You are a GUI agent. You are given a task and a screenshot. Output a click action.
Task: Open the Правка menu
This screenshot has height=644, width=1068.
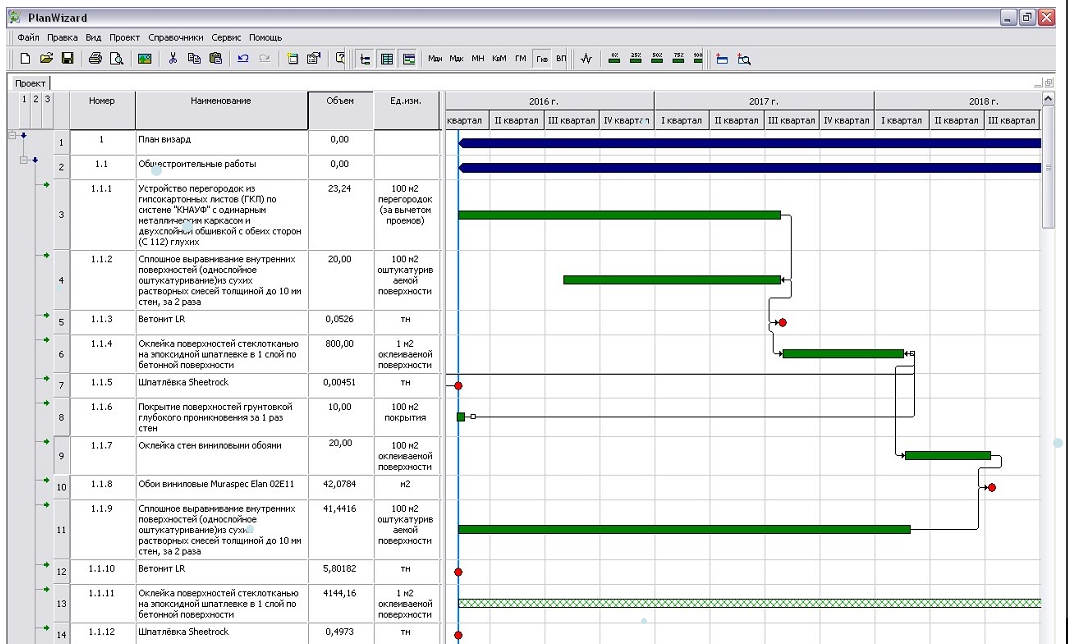(x=62, y=37)
